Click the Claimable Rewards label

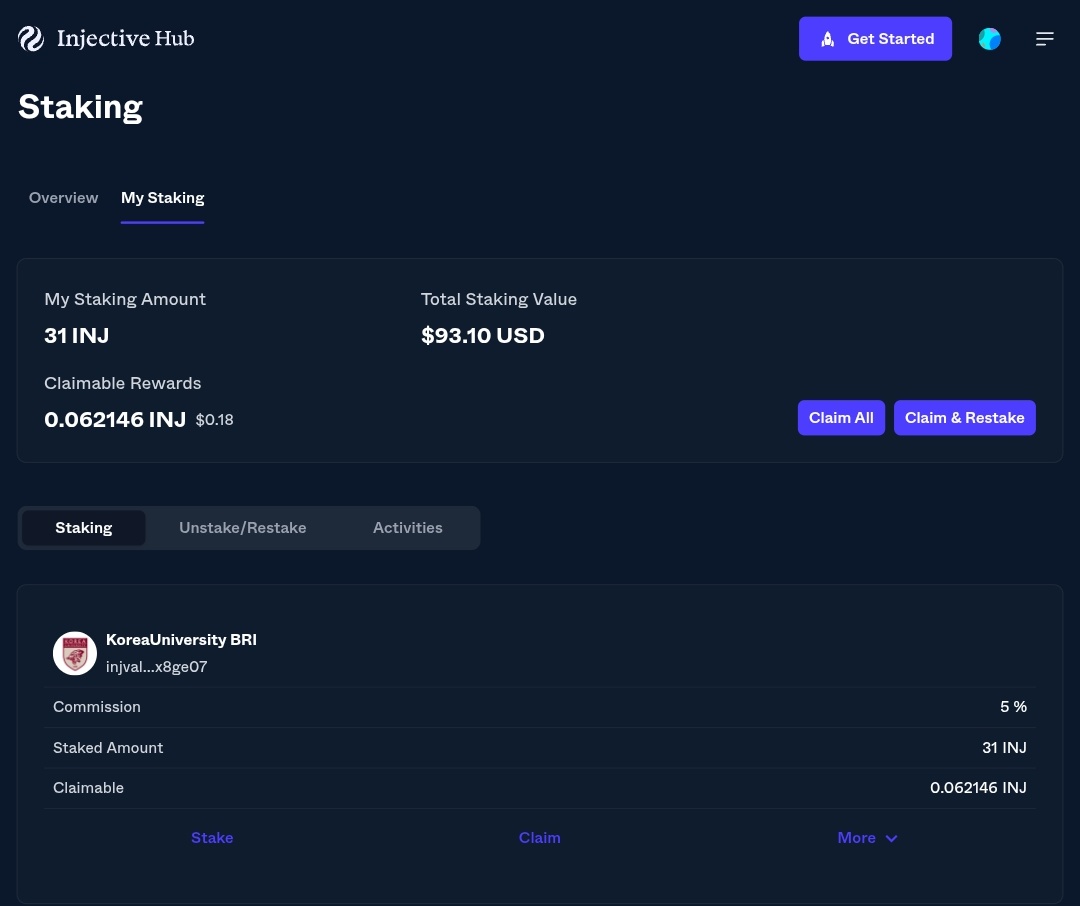pyautogui.click(x=123, y=383)
